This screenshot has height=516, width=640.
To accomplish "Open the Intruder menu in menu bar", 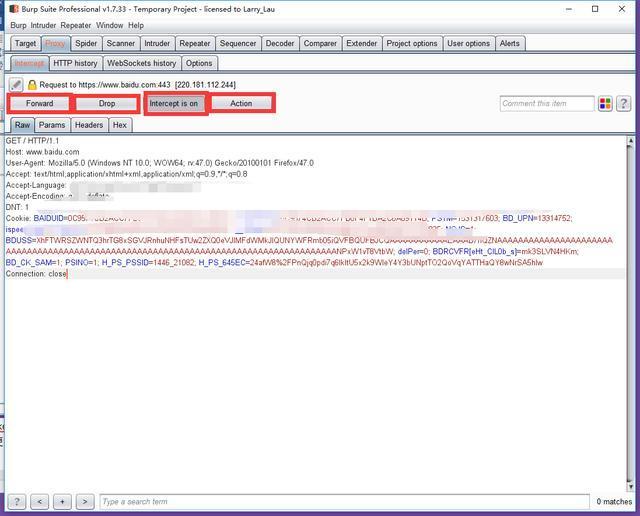I will click(43, 25).
